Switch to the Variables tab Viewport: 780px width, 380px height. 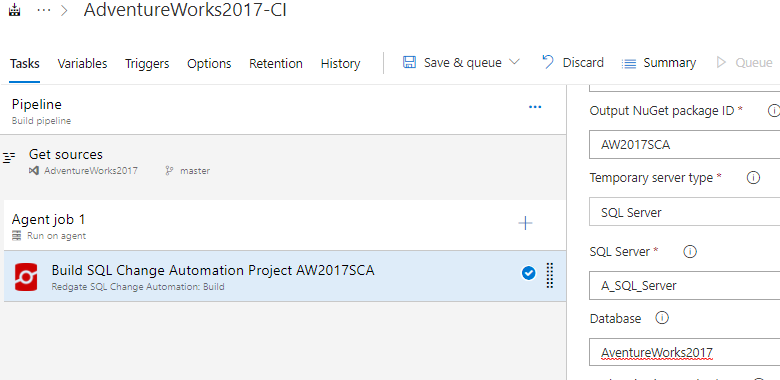(x=82, y=64)
